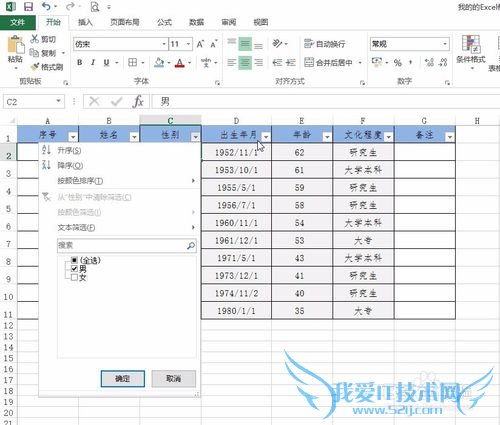Open Text Filters (文本筛选) submenu
The image size is (500, 425).
119,228
